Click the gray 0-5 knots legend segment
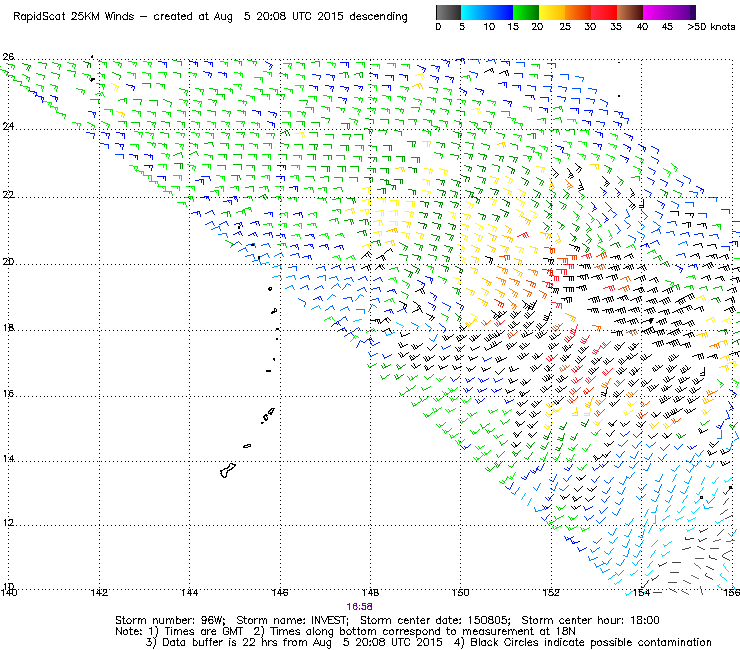The width and height of the screenshot is (740, 650). pos(448,13)
